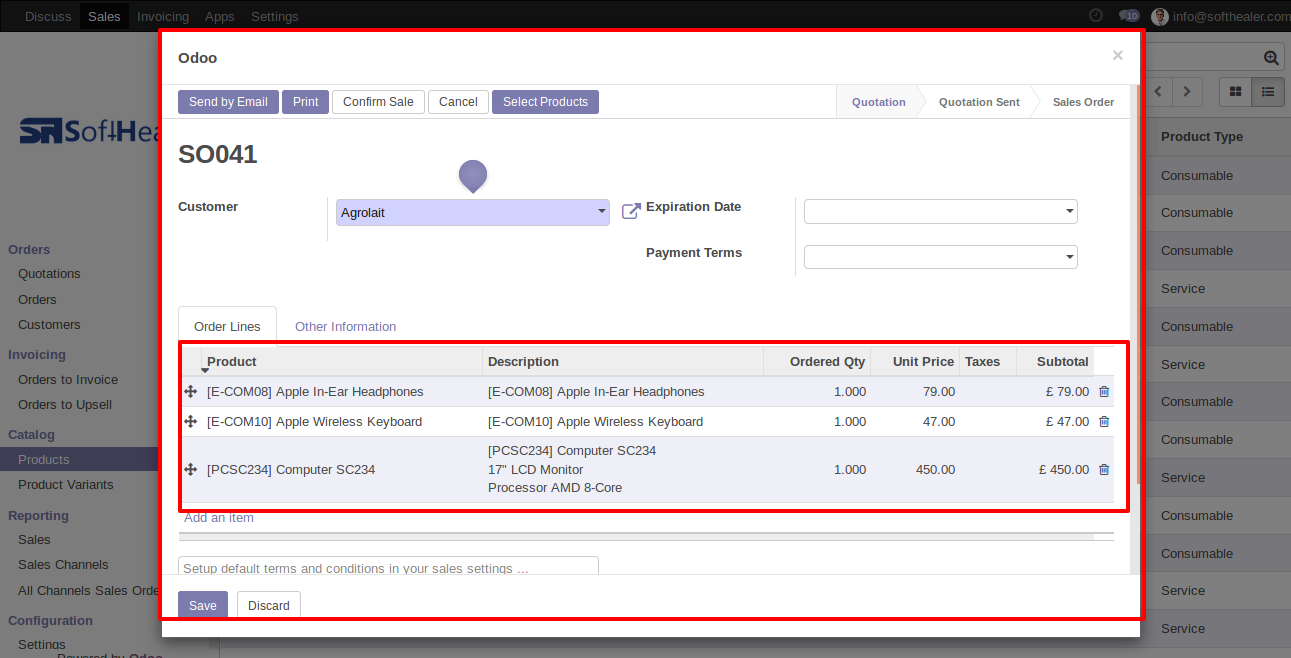Open Sales Channels in the sidebar
The width and height of the screenshot is (1291, 658).
click(x=63, y=565)
